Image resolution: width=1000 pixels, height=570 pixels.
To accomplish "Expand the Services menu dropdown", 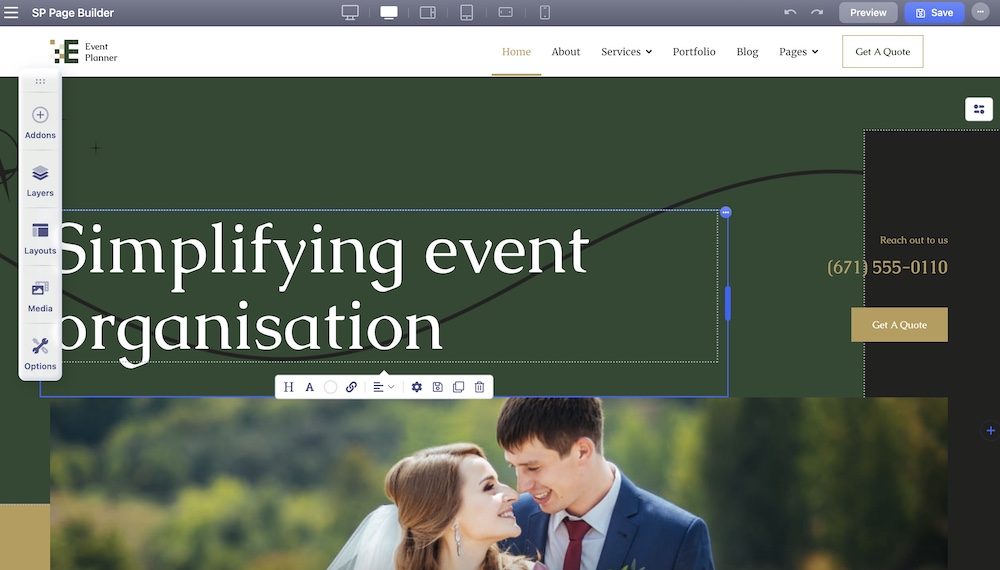I will (626, 52).
